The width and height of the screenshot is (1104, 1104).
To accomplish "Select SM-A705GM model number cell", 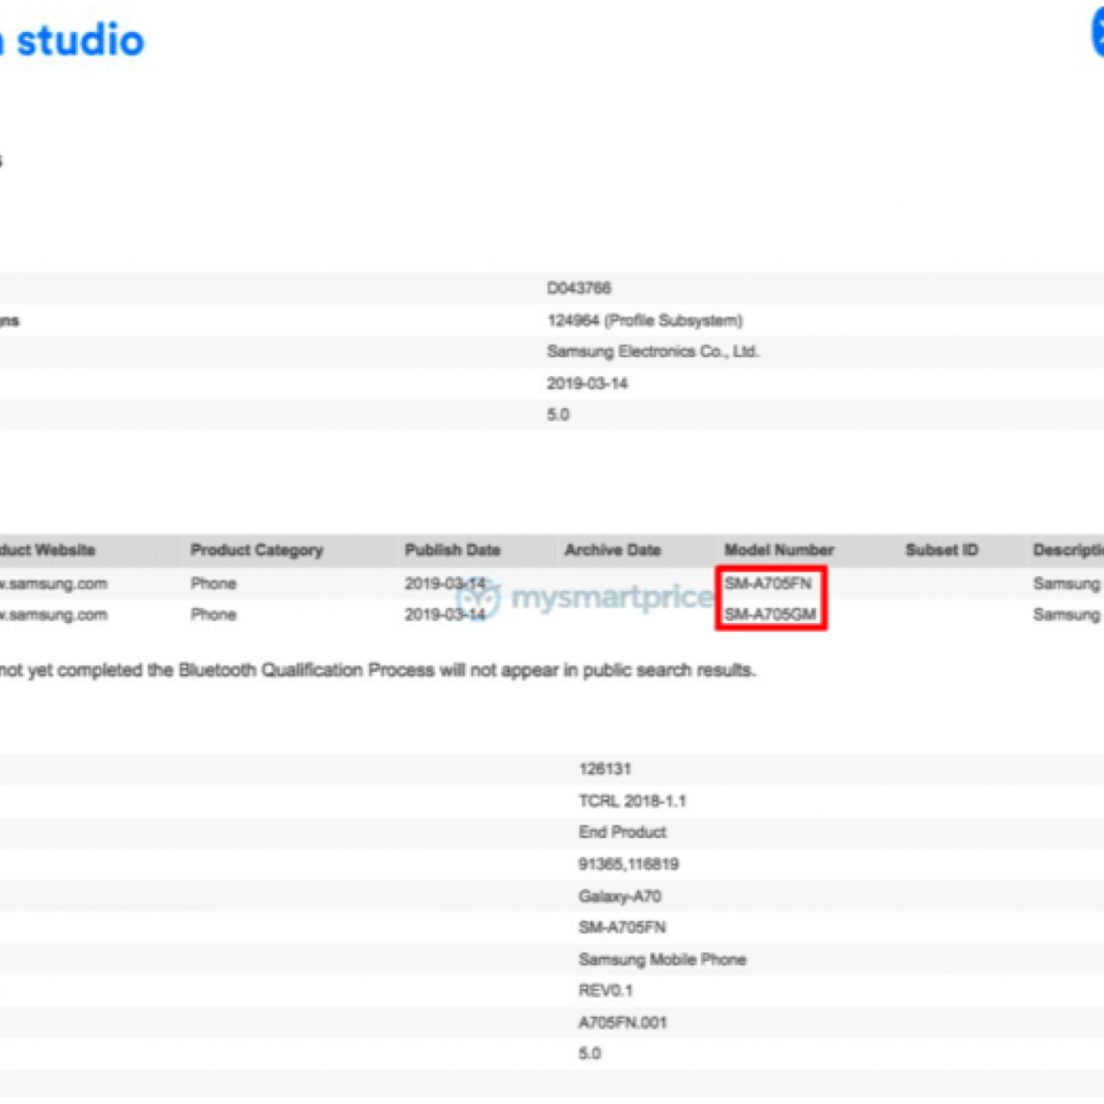I will [x=770, y=614].
